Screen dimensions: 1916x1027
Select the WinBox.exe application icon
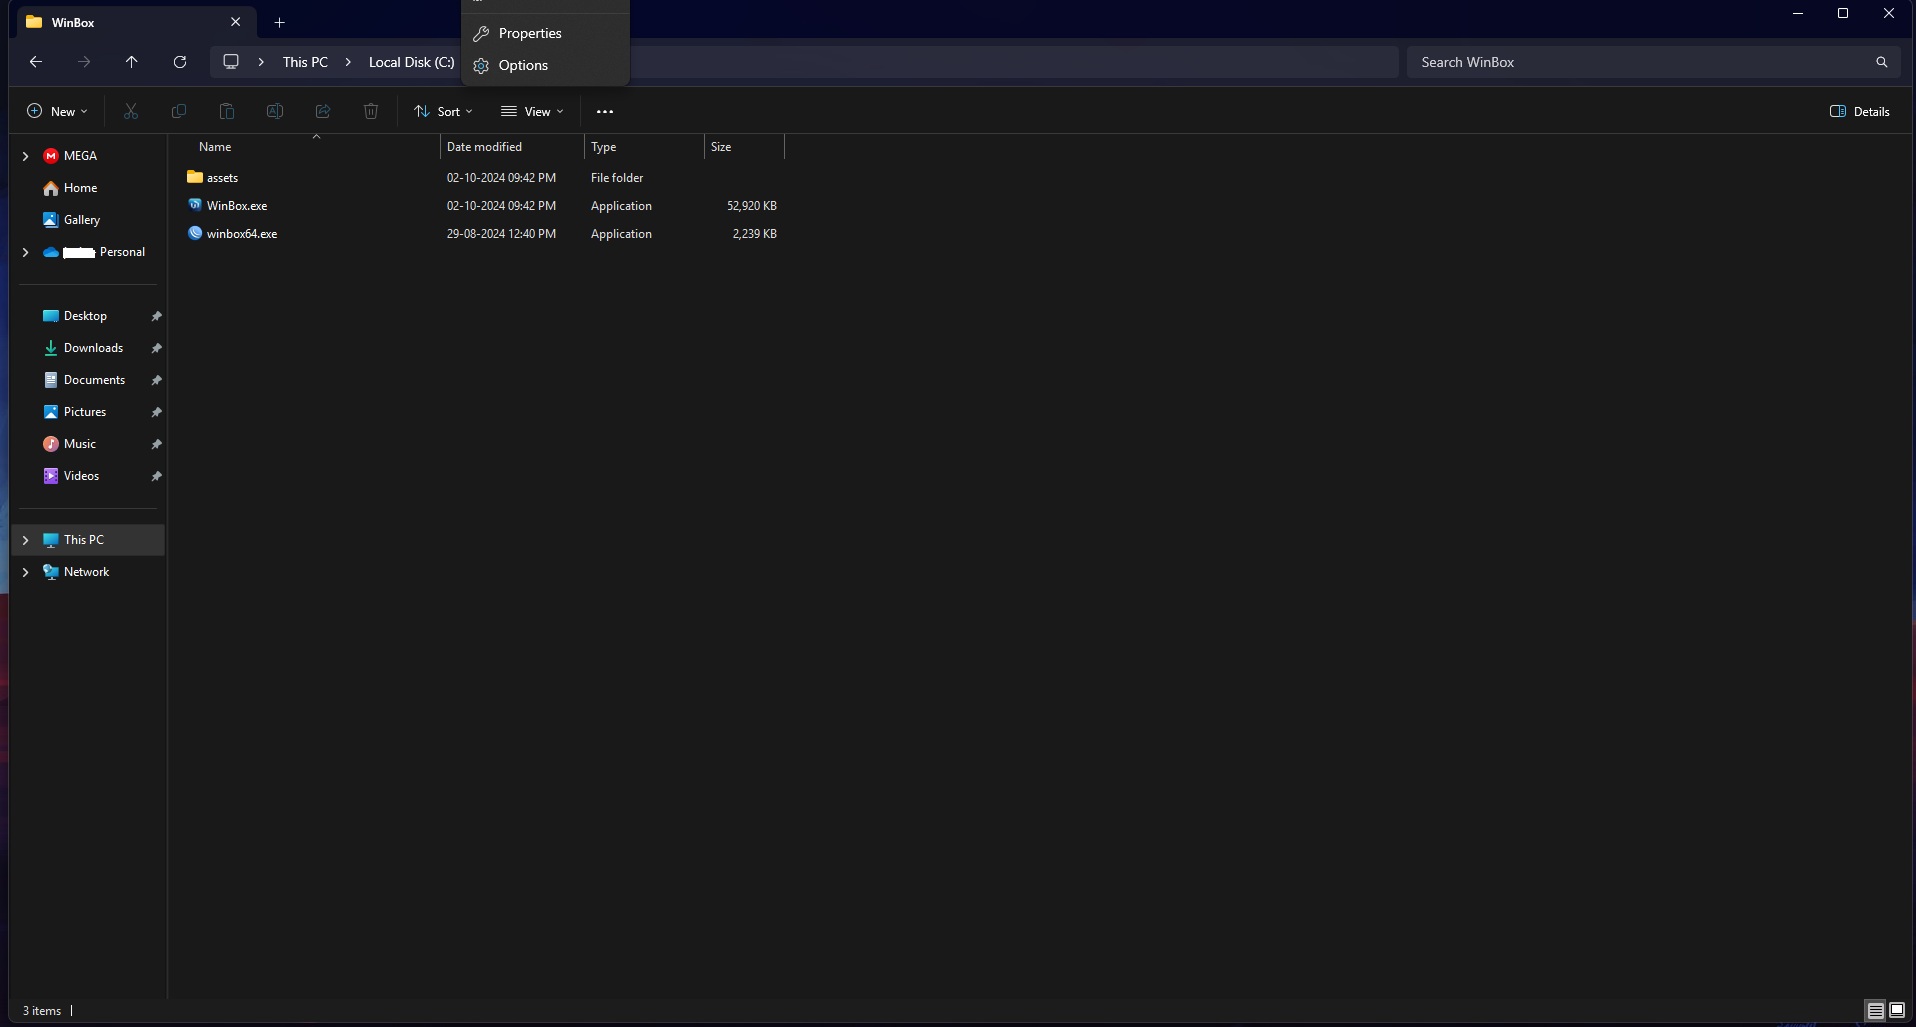point(195,205)
